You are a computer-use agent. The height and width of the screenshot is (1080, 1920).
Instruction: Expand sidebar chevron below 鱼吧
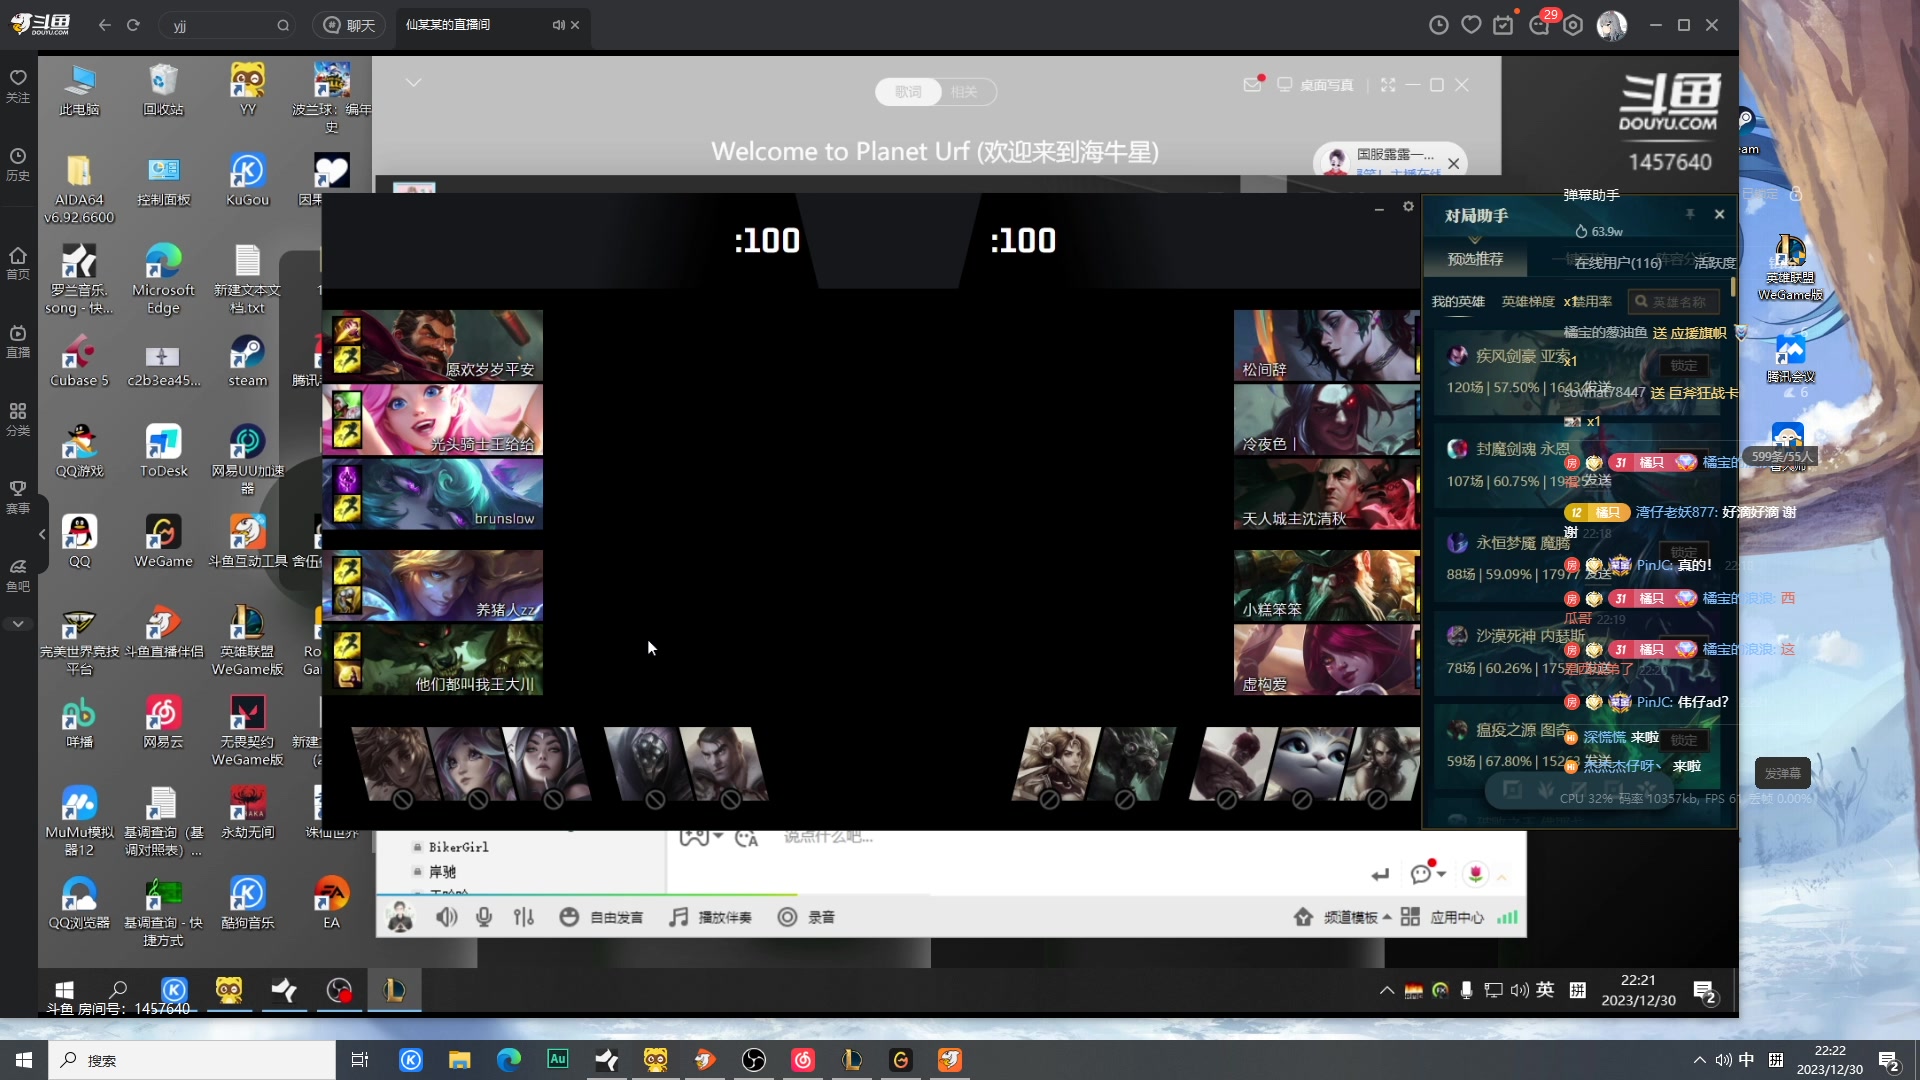point(18,623)
